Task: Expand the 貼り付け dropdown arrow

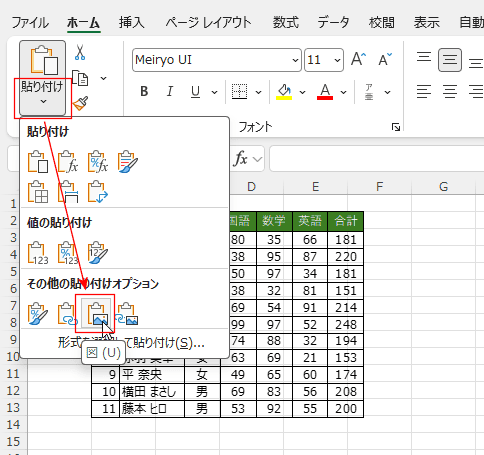Action: click(43, 101)
